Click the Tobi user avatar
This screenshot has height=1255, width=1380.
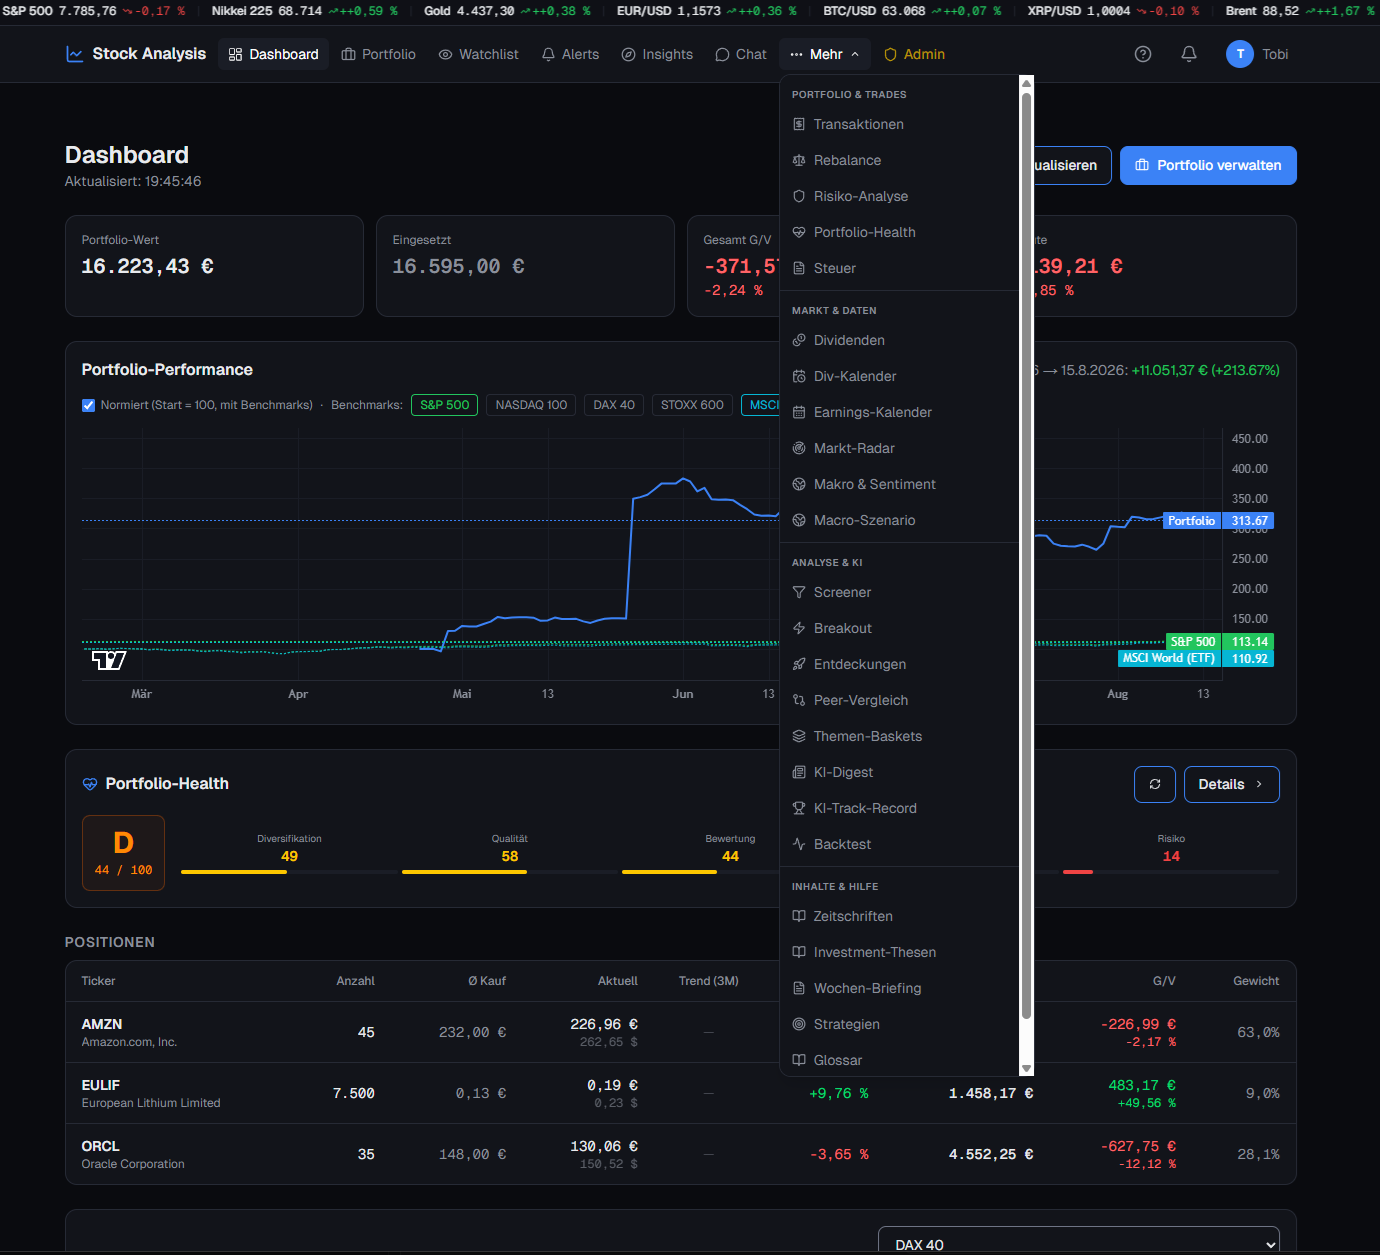click(1240, 54)
